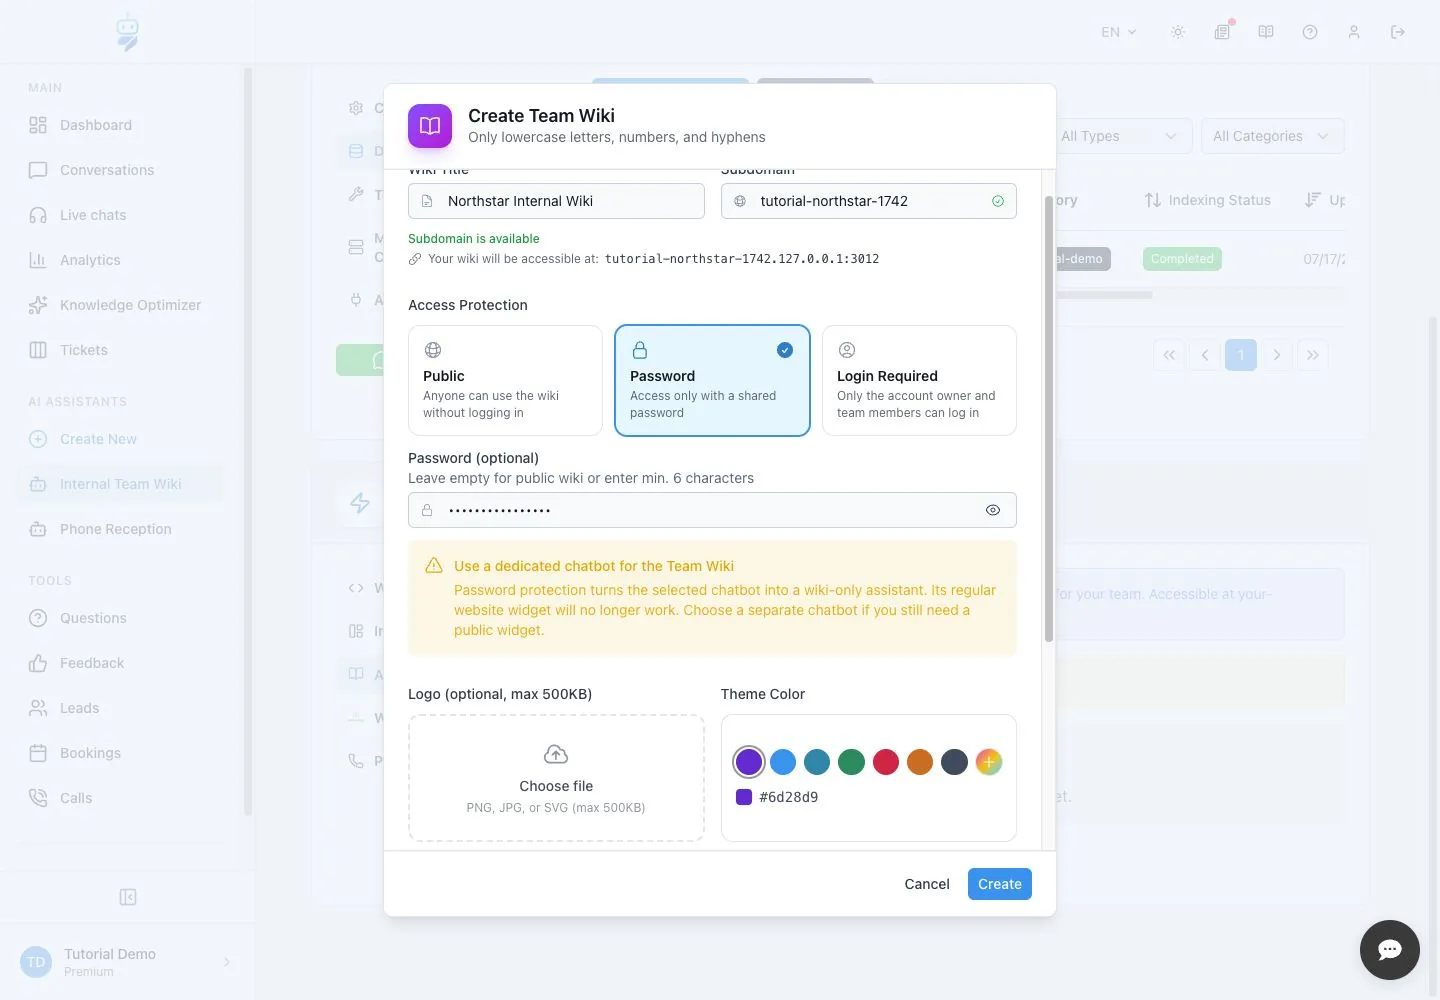1440x1000 pixels.
Task: Click the Completed status badge
Action: (x=1182, y=259)
